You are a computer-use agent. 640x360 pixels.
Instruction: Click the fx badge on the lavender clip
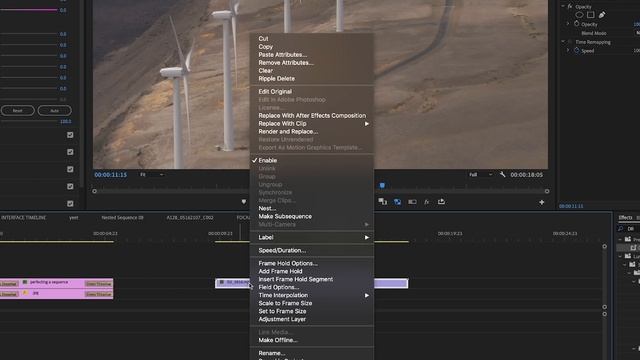click(x=222, y=282)
